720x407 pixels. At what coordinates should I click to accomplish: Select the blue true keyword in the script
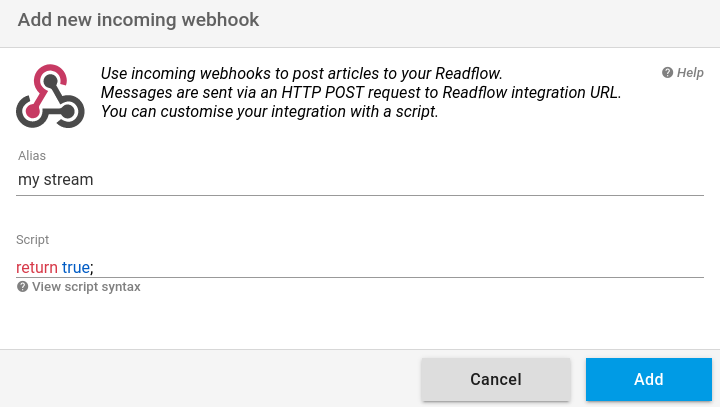click(76, 267)
